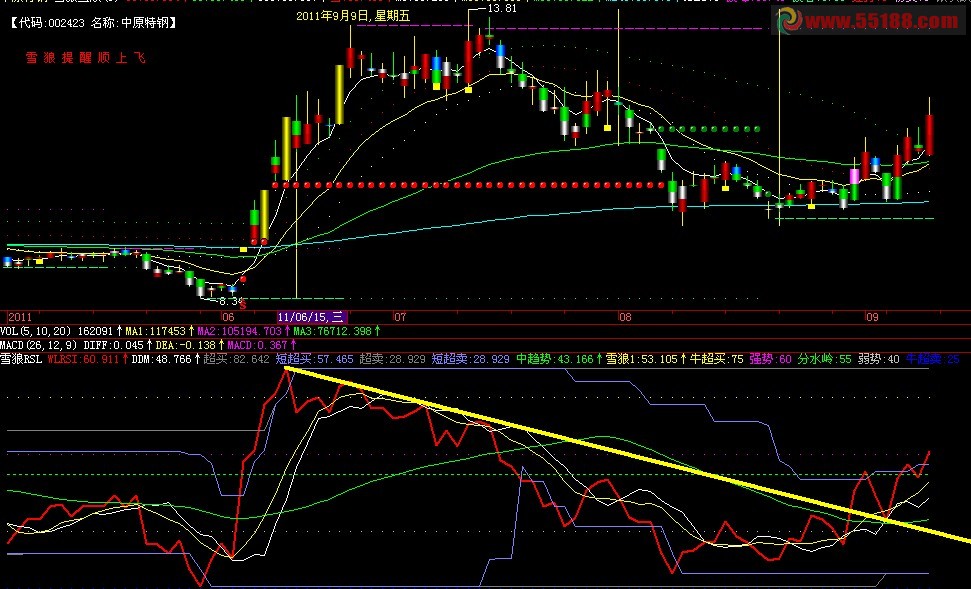Click the DIFF:0.045 value
The width and height of the screenshot is (971, 589).
click(x=113, y=345)
